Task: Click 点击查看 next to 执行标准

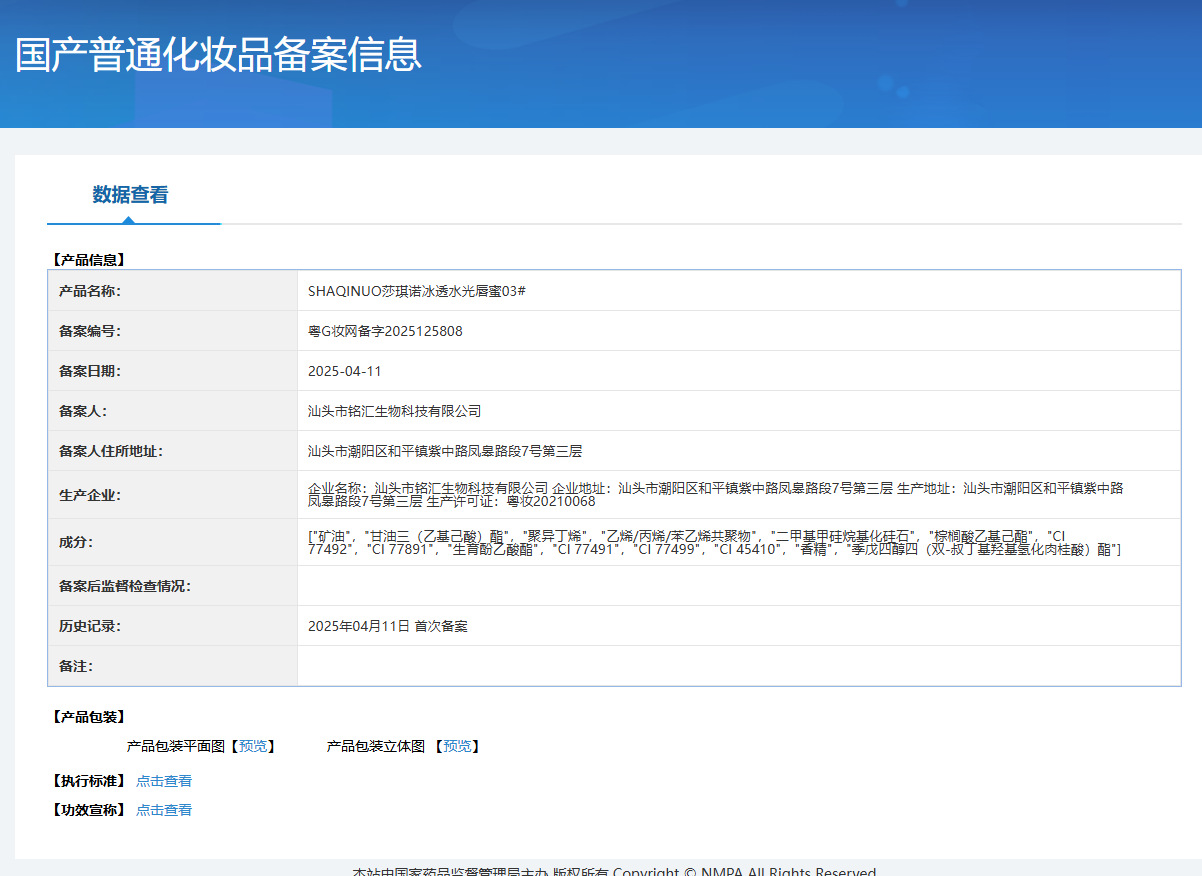Action: pos(164,781)
